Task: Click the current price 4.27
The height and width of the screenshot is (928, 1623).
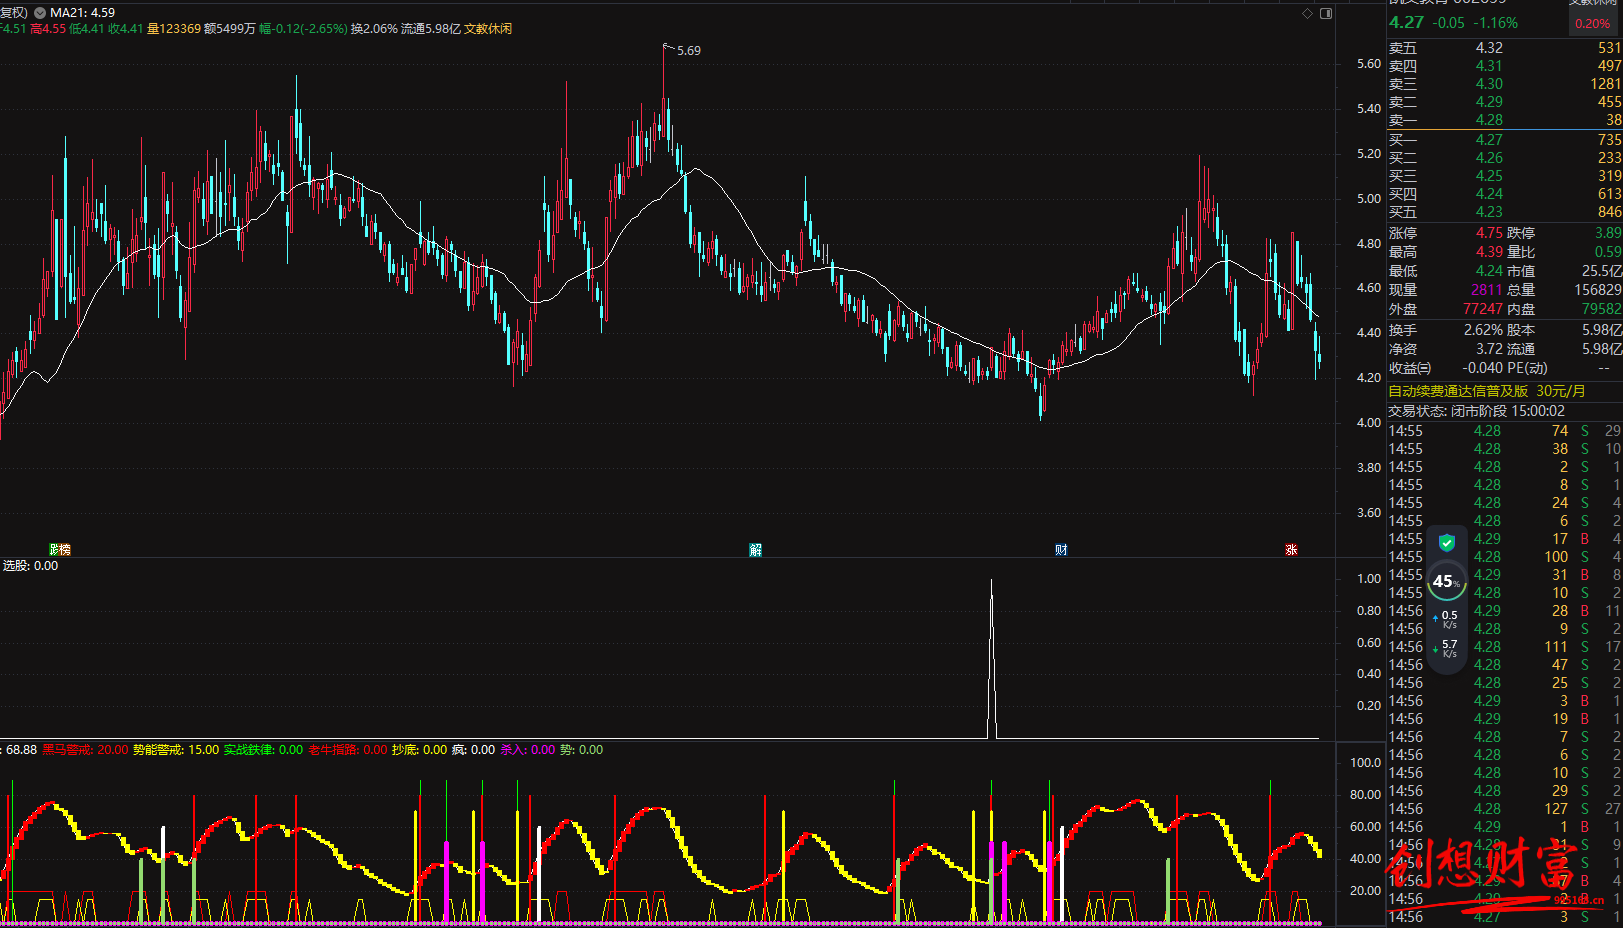Action: (x=1406, y=22)
